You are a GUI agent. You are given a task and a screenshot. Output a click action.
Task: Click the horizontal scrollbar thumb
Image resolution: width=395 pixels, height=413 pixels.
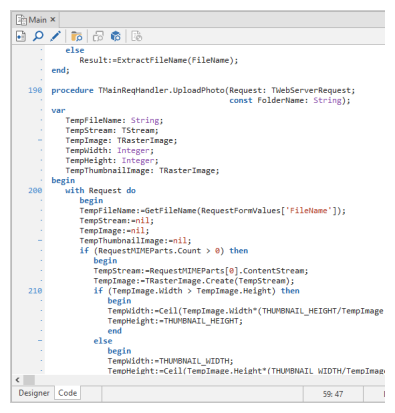point(29,380)
